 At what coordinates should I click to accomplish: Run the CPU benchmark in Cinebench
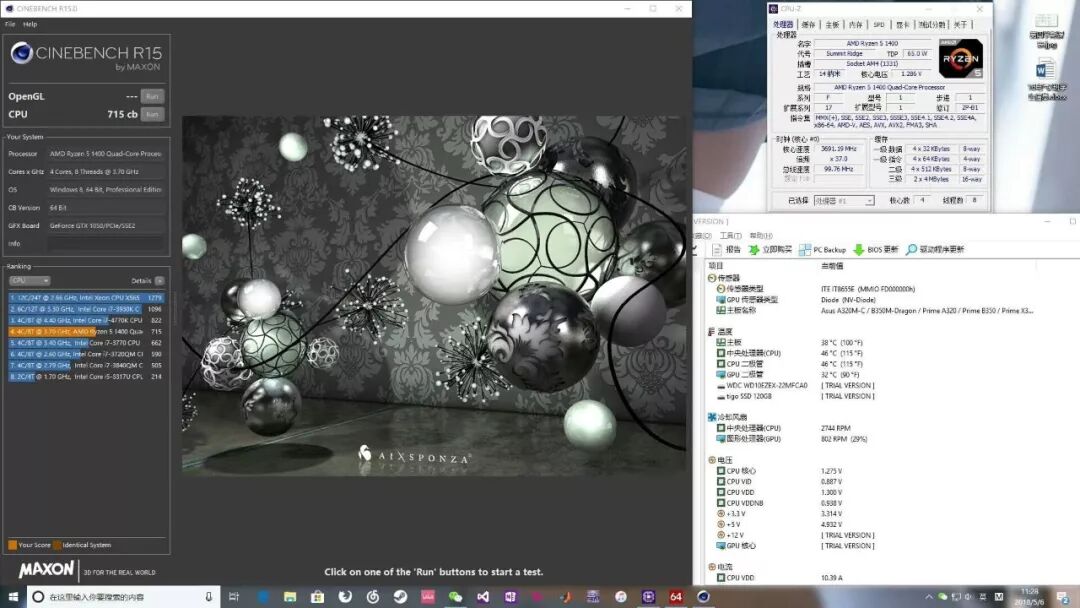tap(152, 114)
